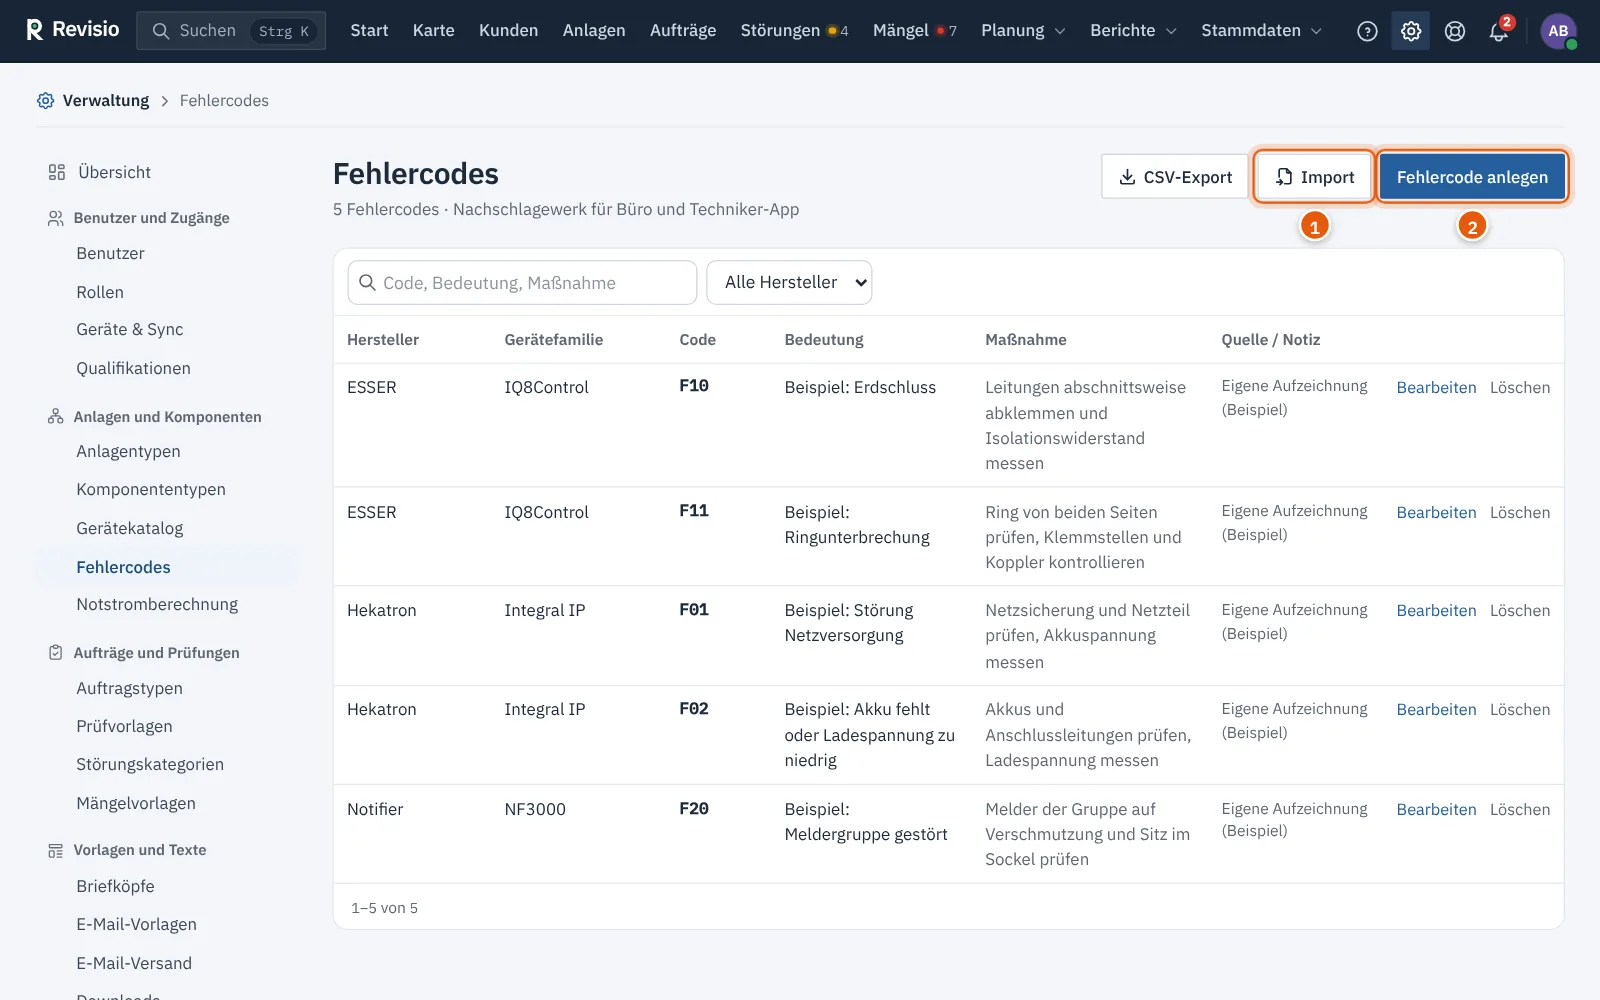Click the Anlagen und Komponenten hierarchy icon

coord(56,416)
